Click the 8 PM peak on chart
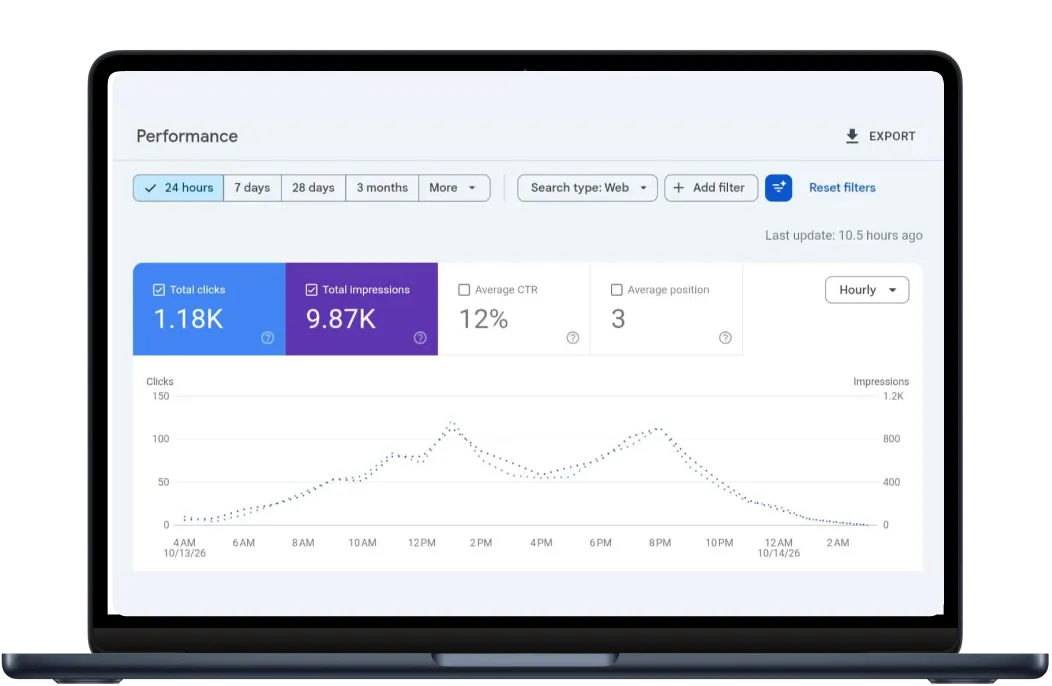Viewport: 1052px width, 686px height. click(659, 428)
